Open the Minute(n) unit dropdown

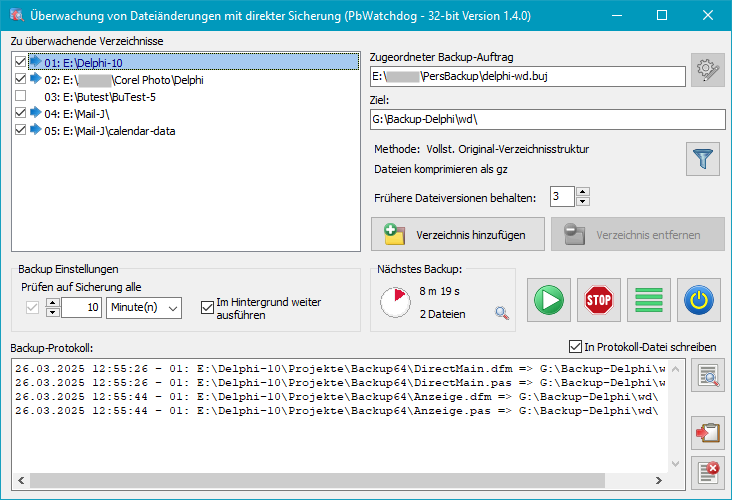point(144,308)
